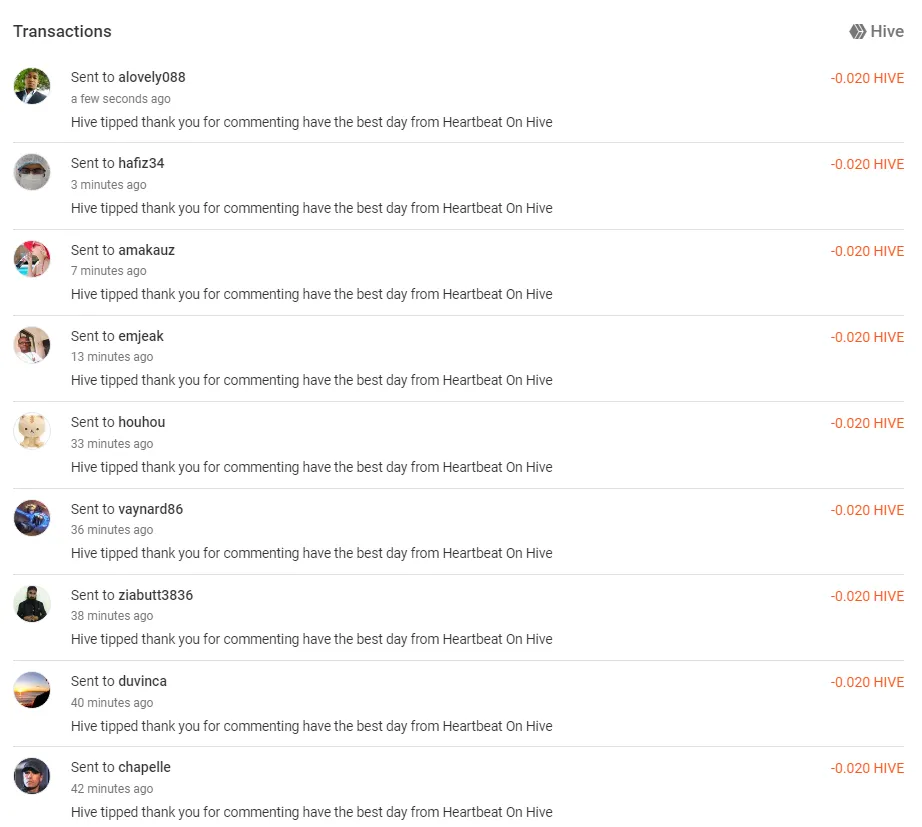Click the memo text in amakauz's transaction
This screenshot has height=827, width=922.
click(x=312, y=294)
